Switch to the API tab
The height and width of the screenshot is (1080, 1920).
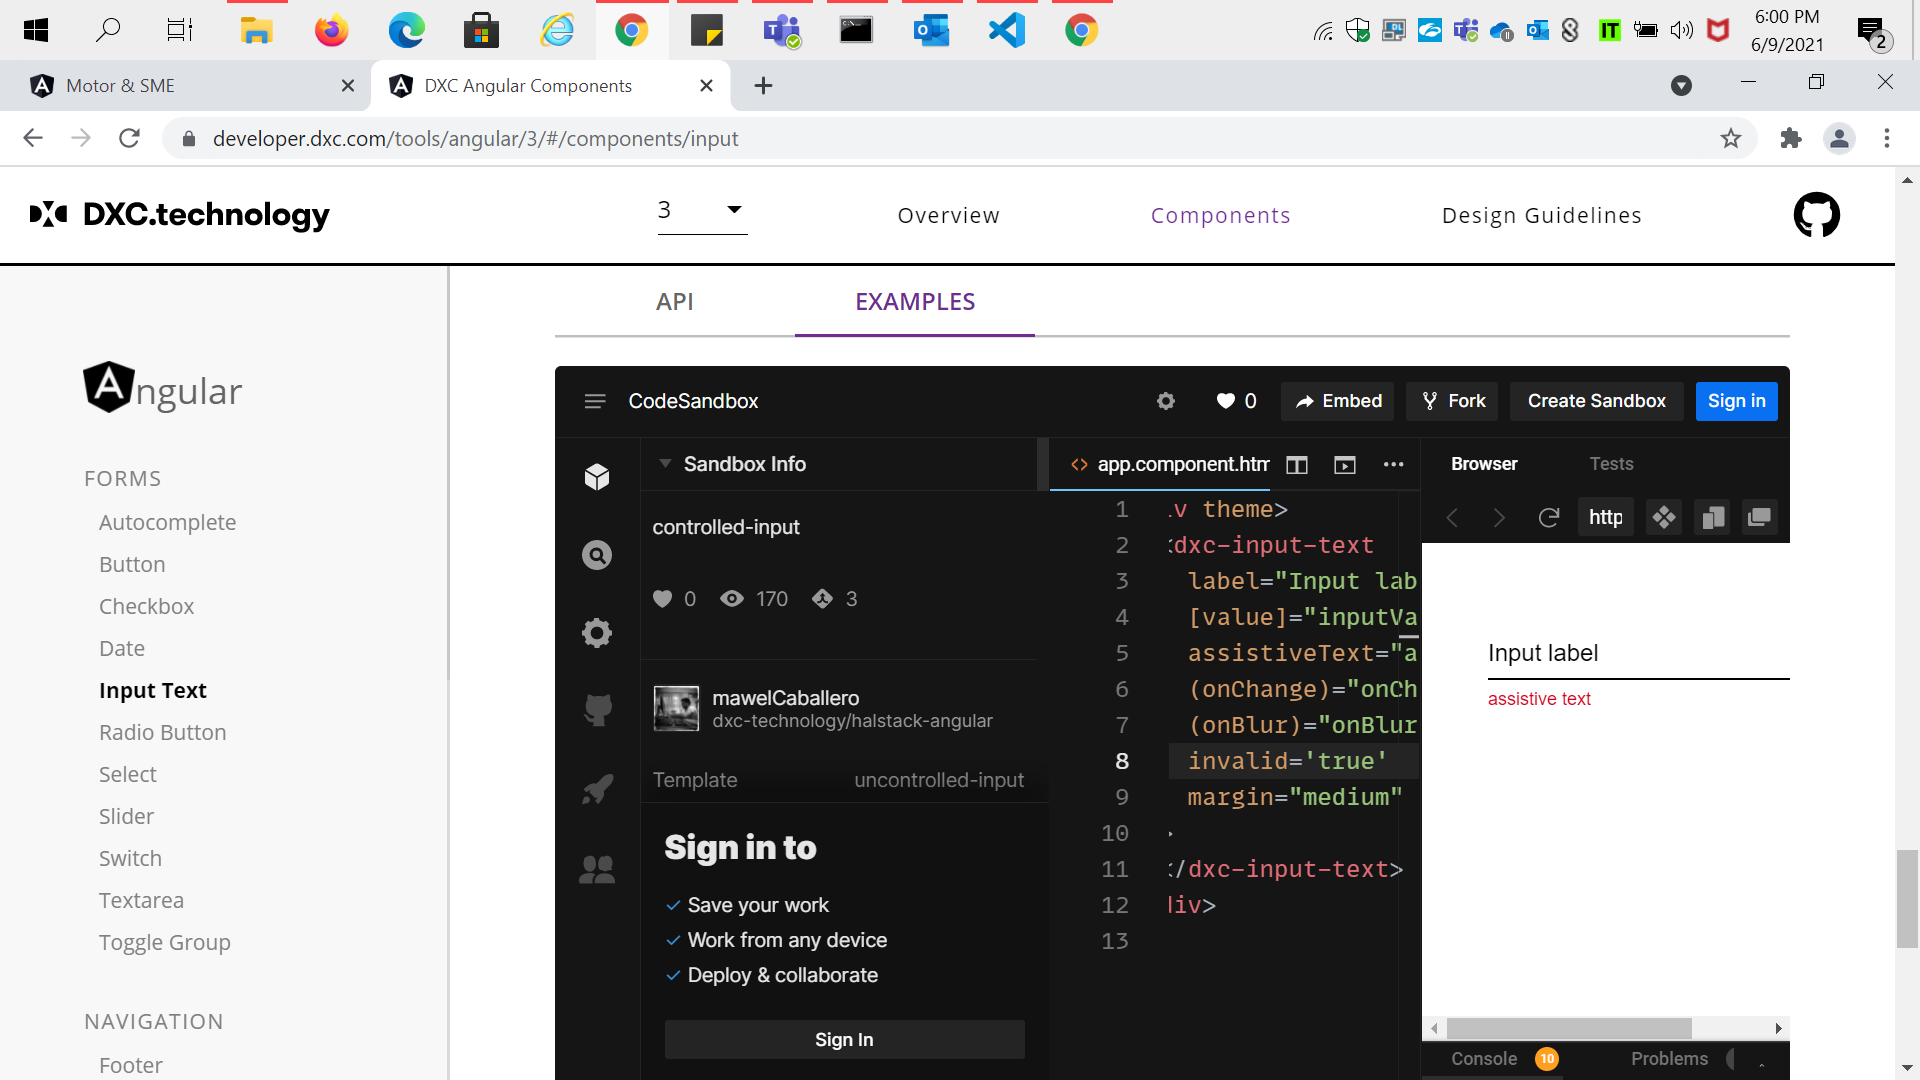pos(674,302)
